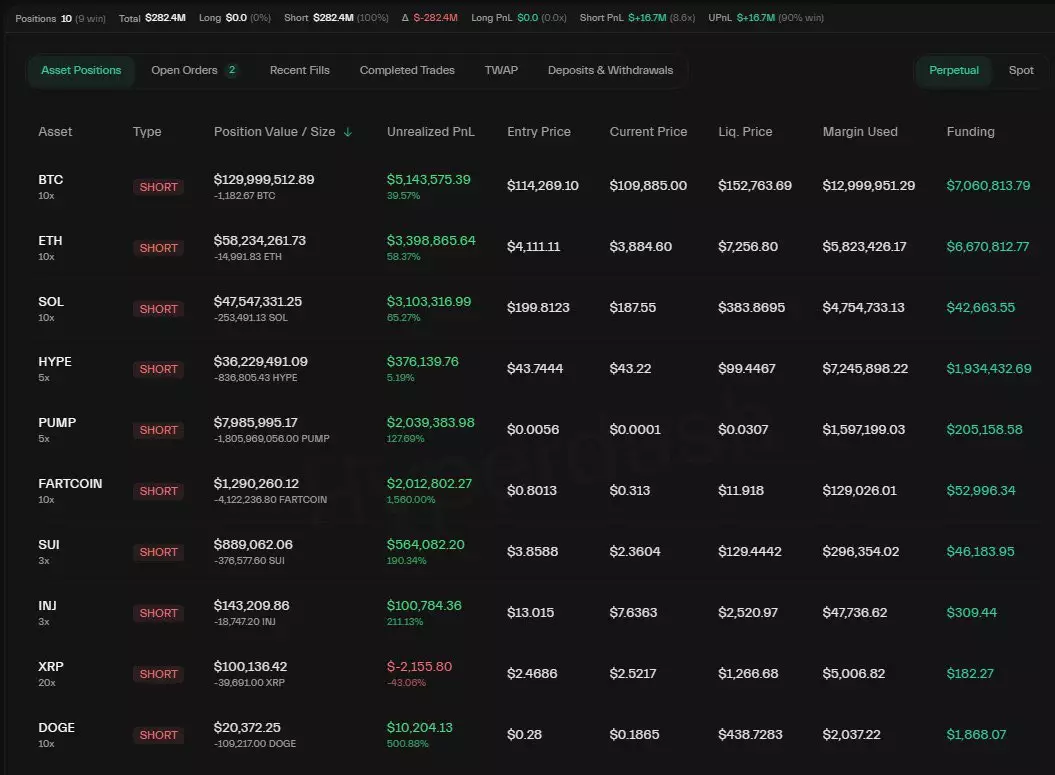This screenshot has width=1055, height=775.
Task: Switch to Perpetual view
Action: 953,70
